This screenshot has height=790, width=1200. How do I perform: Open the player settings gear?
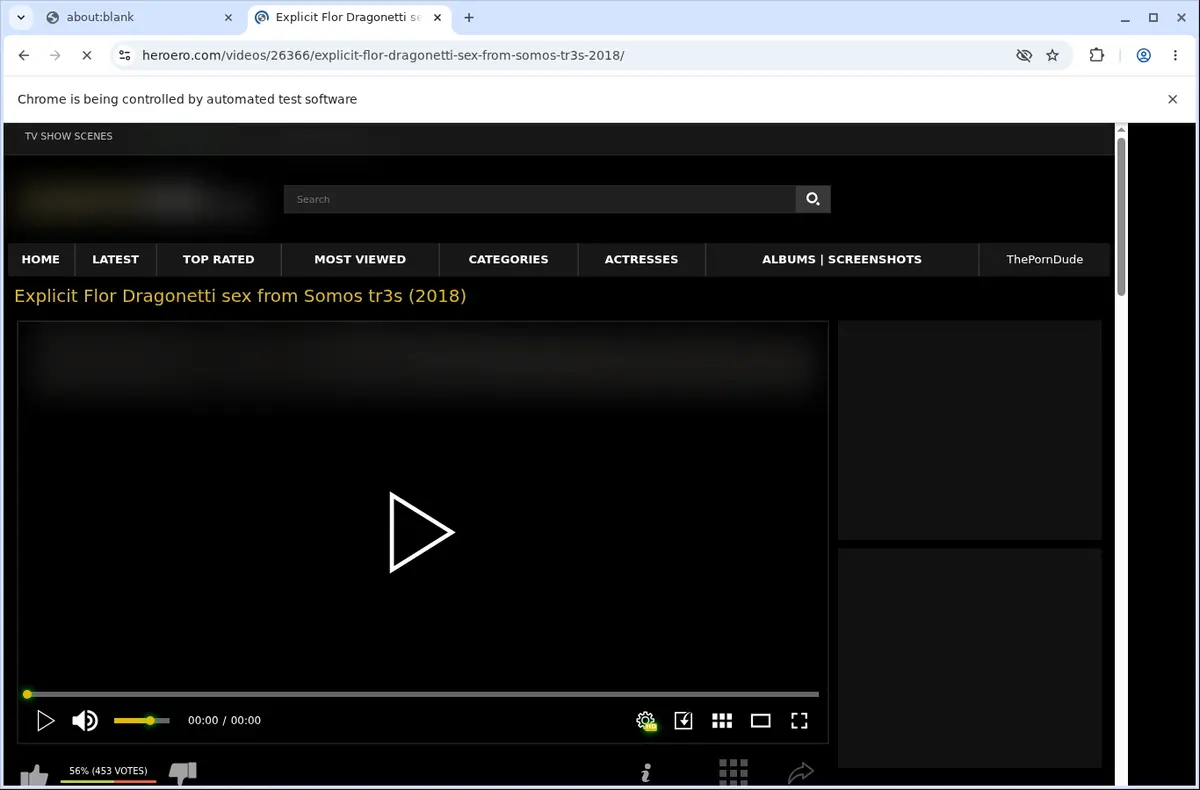pos(646,720)
